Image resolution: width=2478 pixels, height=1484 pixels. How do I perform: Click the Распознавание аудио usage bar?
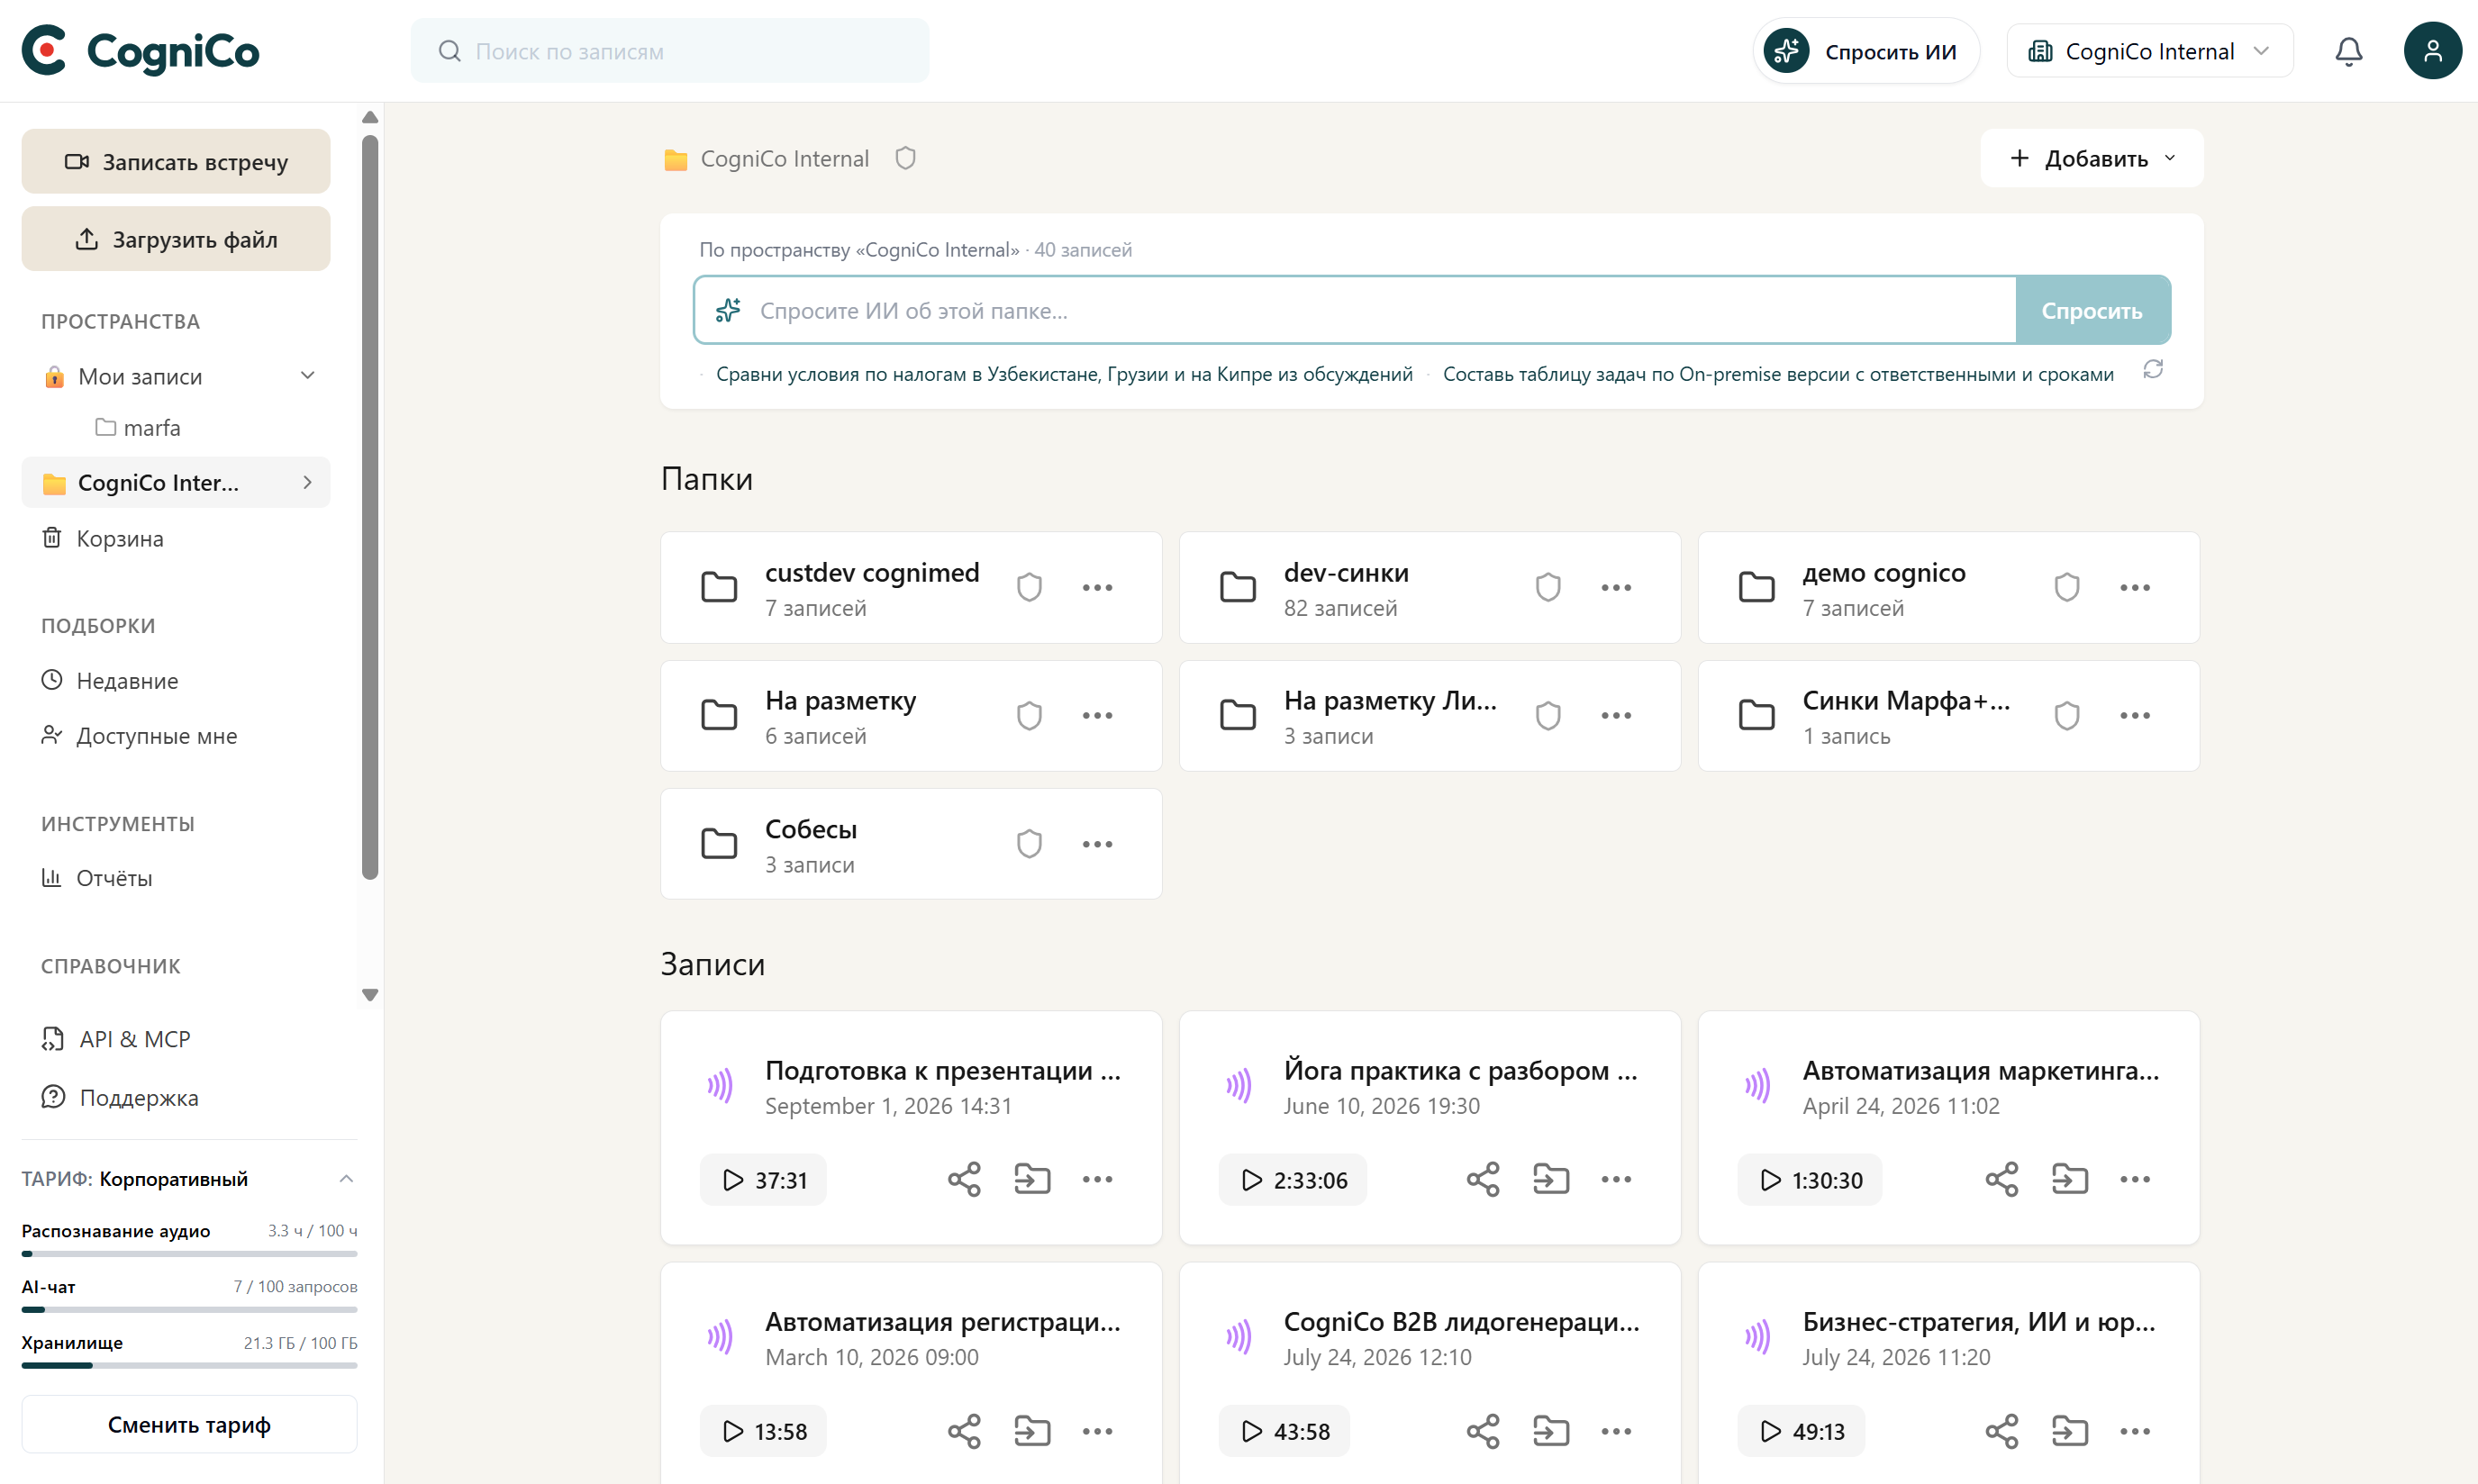189,1253
